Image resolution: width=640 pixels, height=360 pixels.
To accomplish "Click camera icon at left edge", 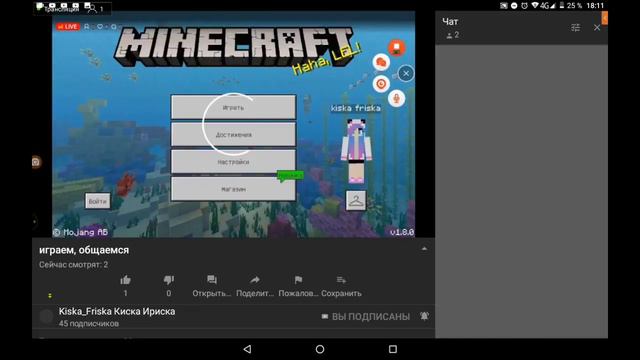I will tap(36, 162).
